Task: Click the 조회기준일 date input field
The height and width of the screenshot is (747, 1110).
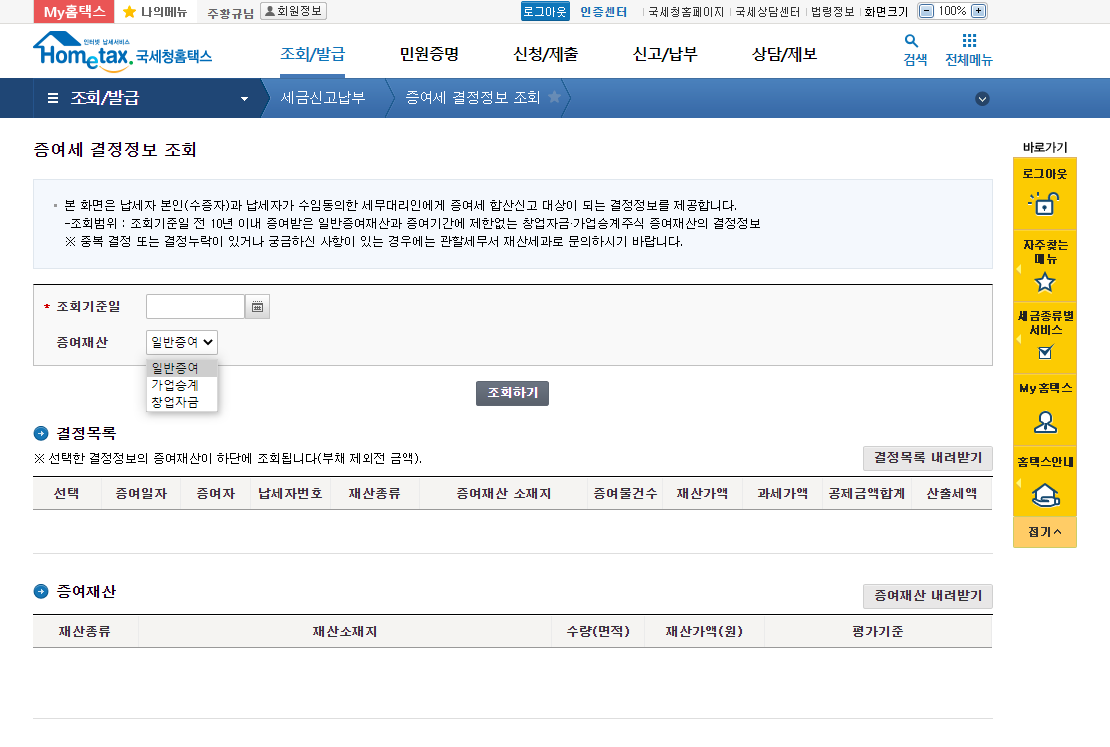Action: tap(195, 307)
